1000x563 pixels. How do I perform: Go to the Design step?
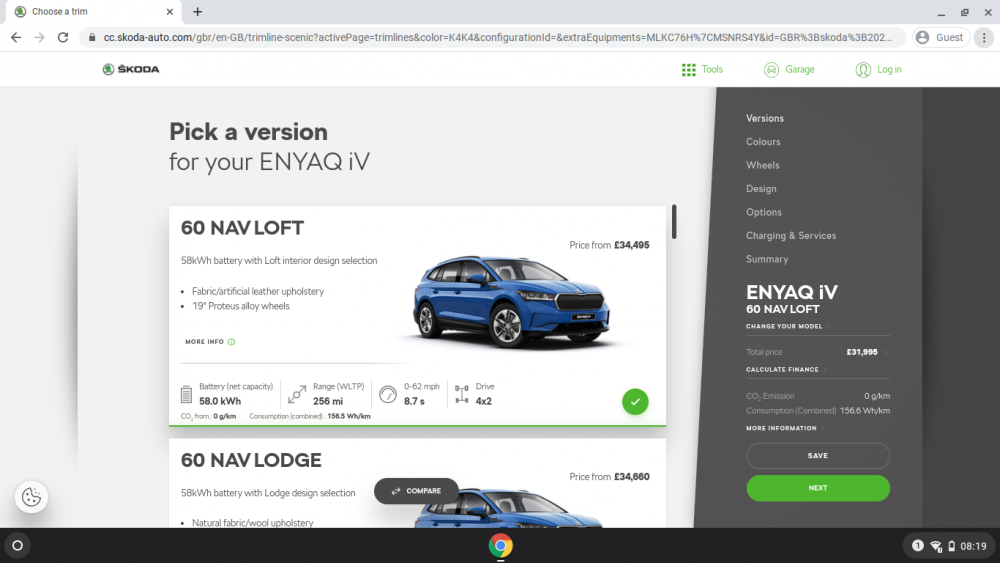coord(761,189)
